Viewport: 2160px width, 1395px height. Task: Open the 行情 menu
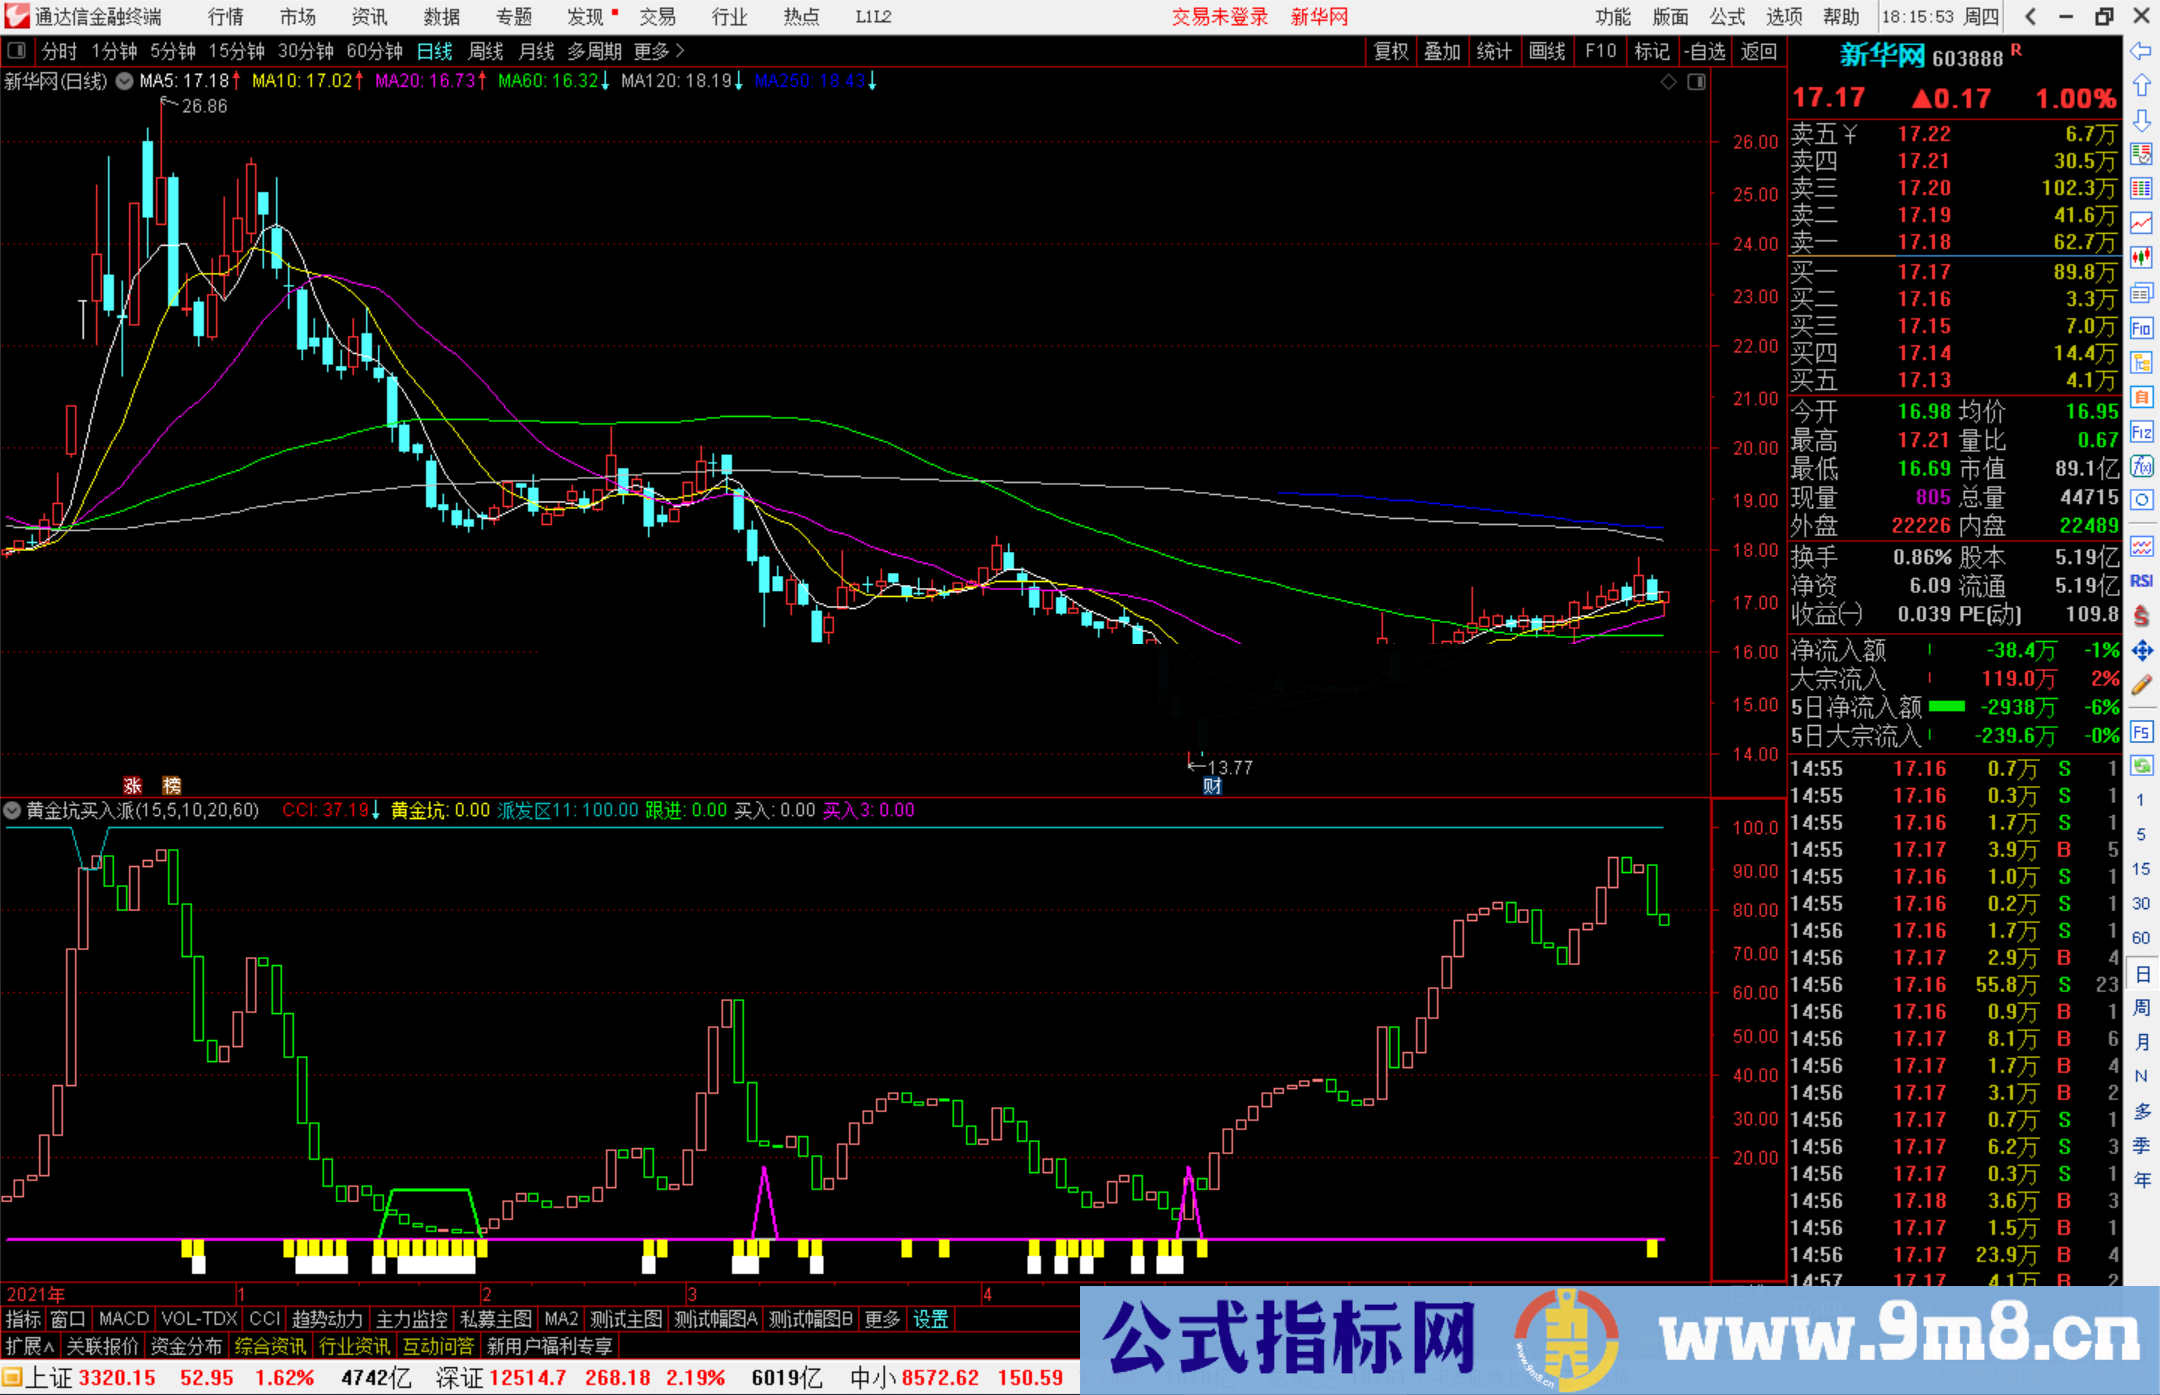(x=224, y=16)
